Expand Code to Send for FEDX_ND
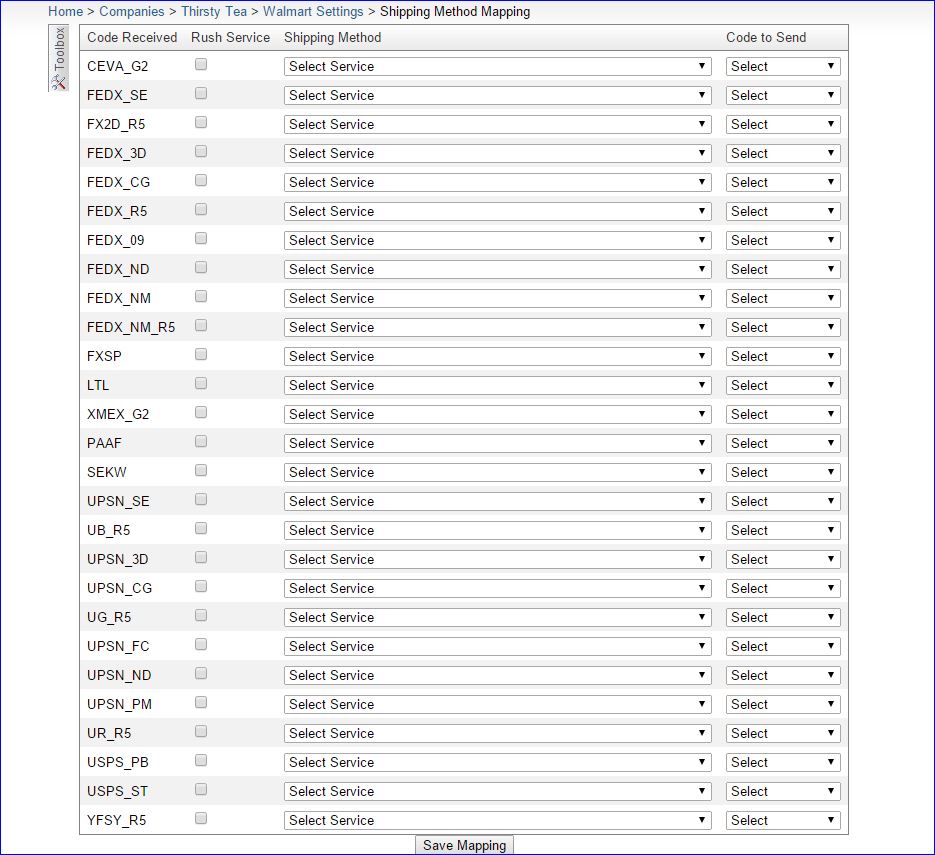Image resolution: width=935 pixels, height=855 pixels. (783, 269)
